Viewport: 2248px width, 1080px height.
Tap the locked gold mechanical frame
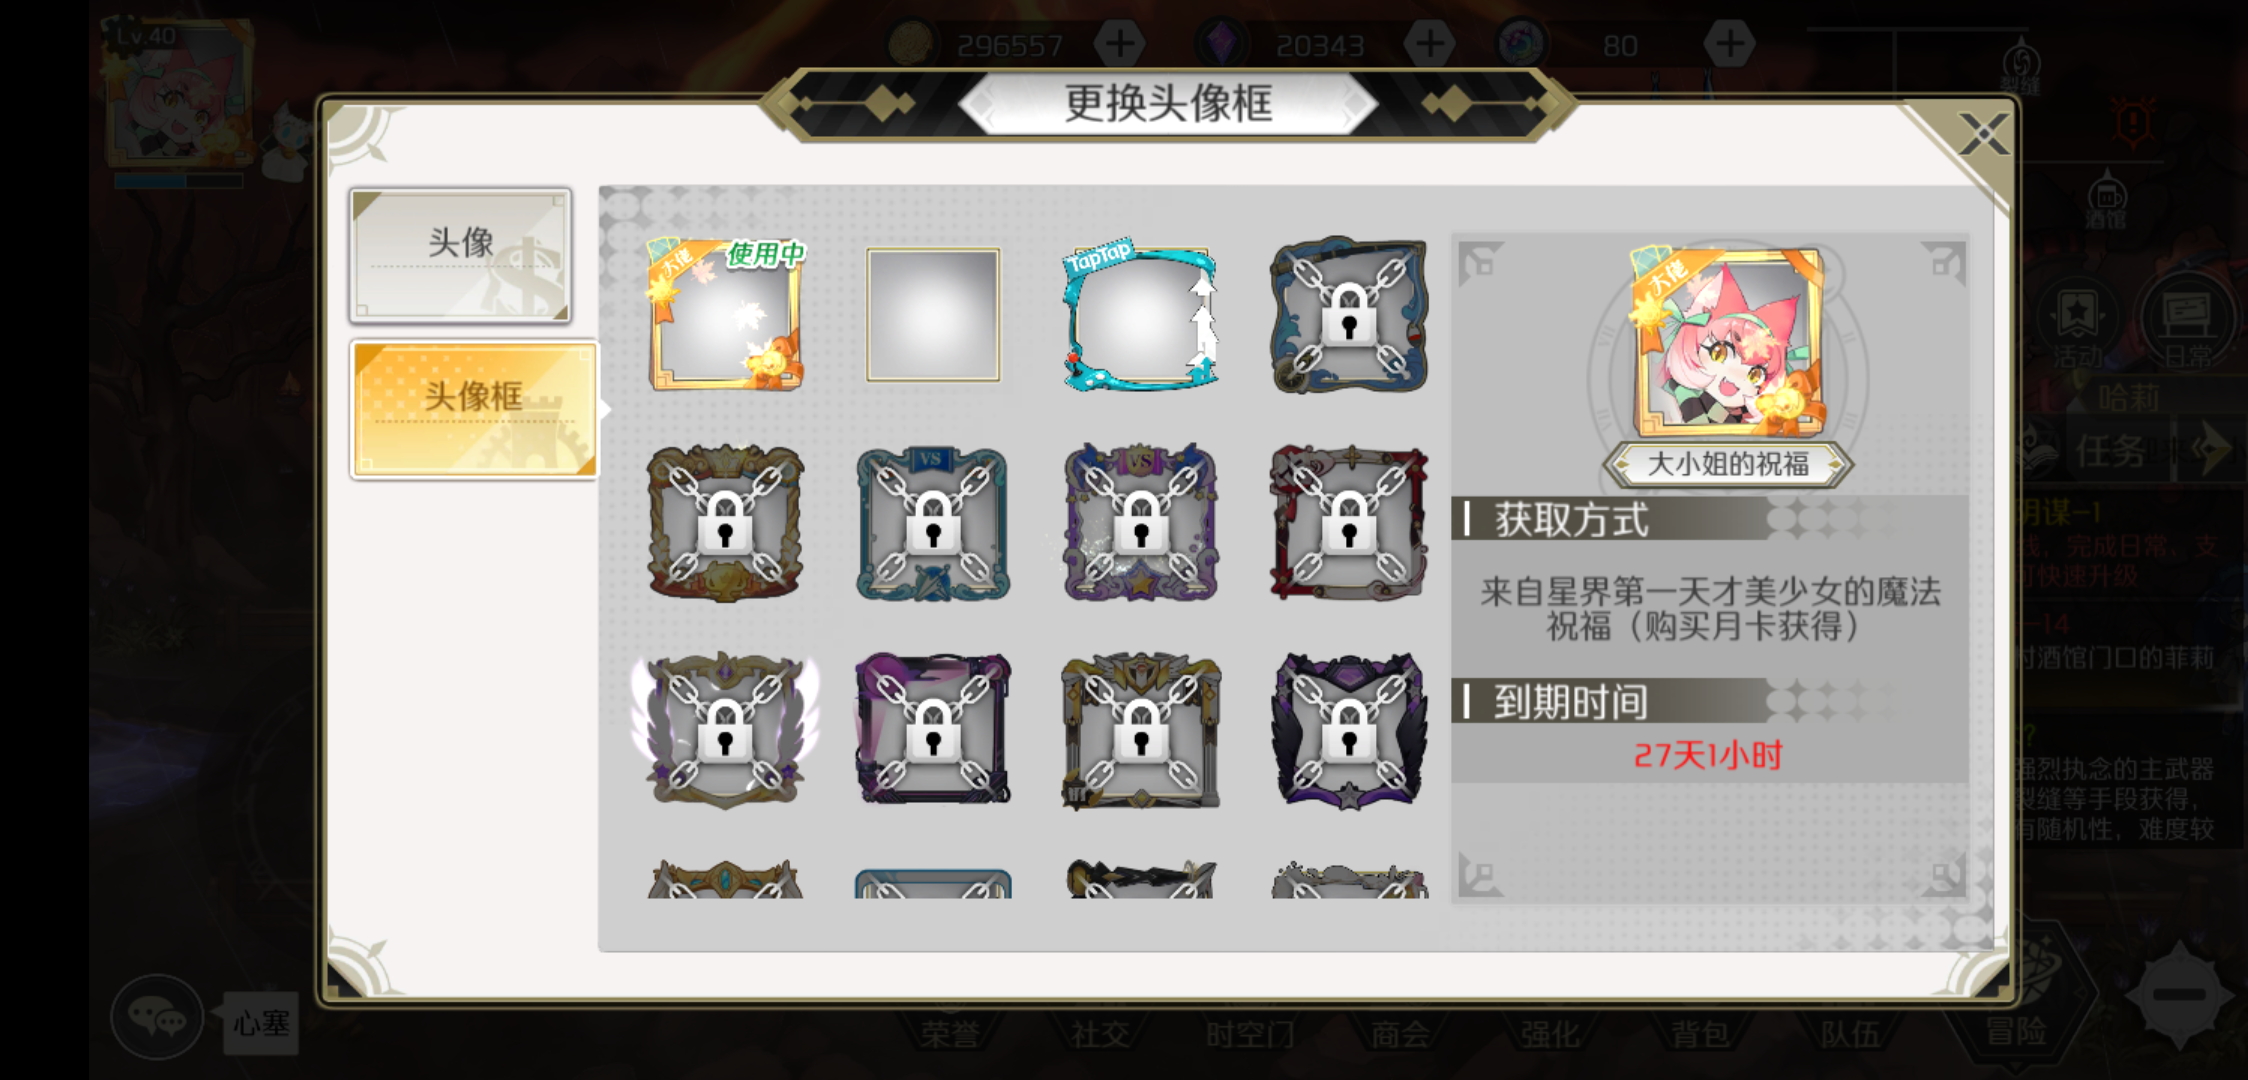(1141, 730)
